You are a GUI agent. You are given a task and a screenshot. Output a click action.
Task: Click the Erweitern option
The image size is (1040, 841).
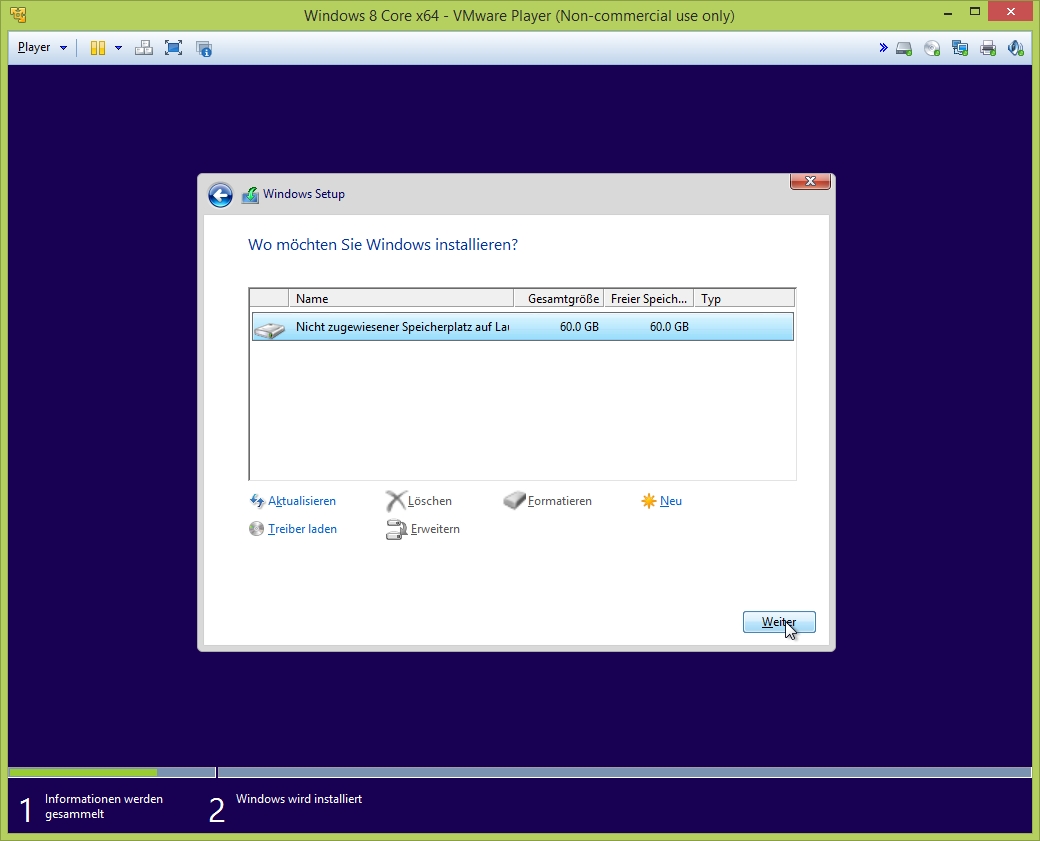click(435, 529)
